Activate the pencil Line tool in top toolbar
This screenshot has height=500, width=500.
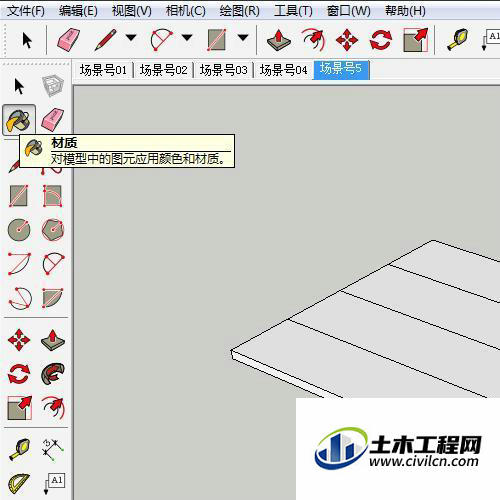tap(106, 40)
